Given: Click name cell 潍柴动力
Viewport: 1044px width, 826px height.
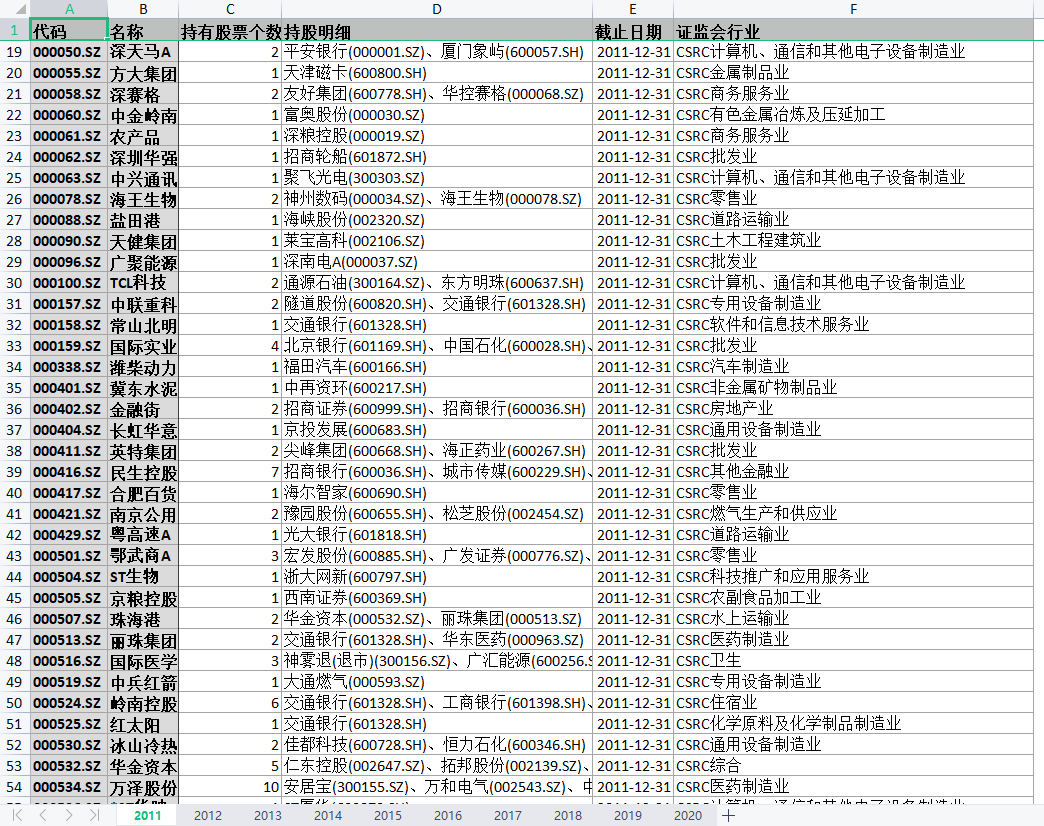Looking at the screenshot, I should coord(143,367).
